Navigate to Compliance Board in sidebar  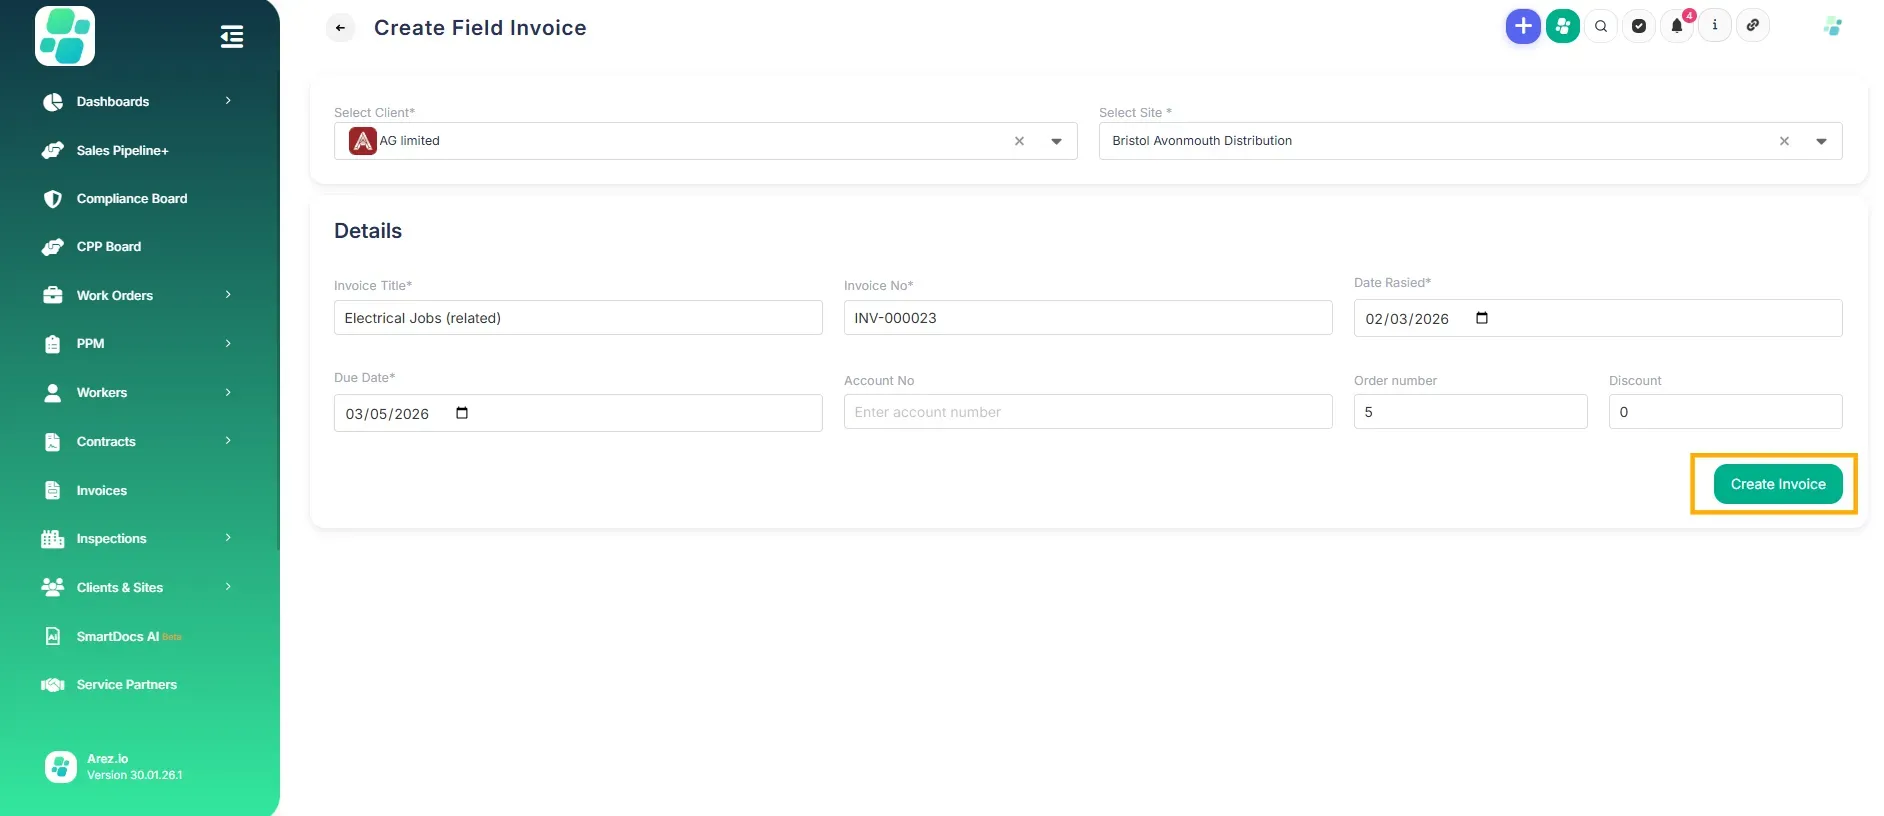(132, 198)
